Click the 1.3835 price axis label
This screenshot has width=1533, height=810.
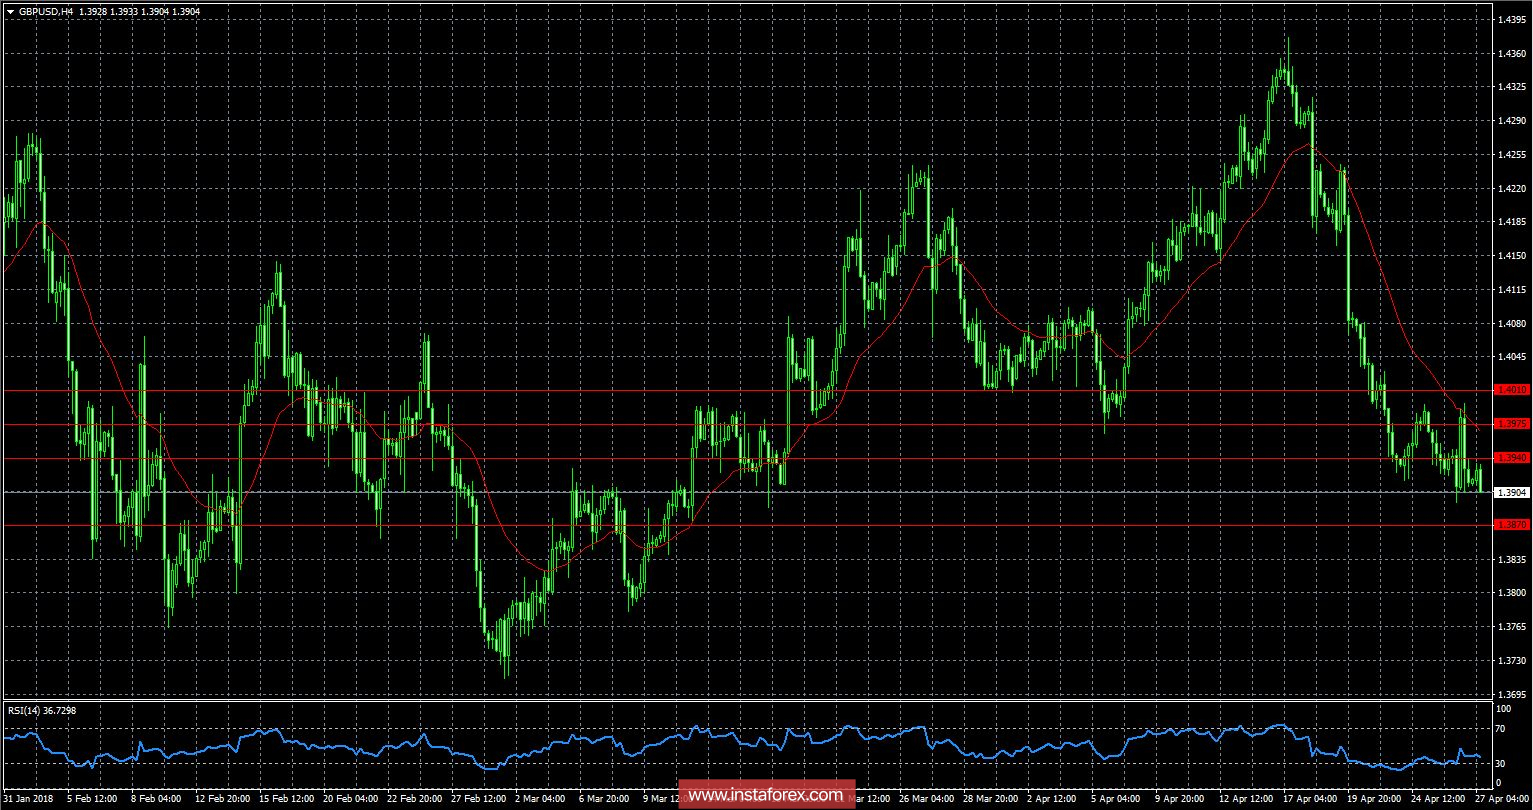click(x=1511, y=560)
